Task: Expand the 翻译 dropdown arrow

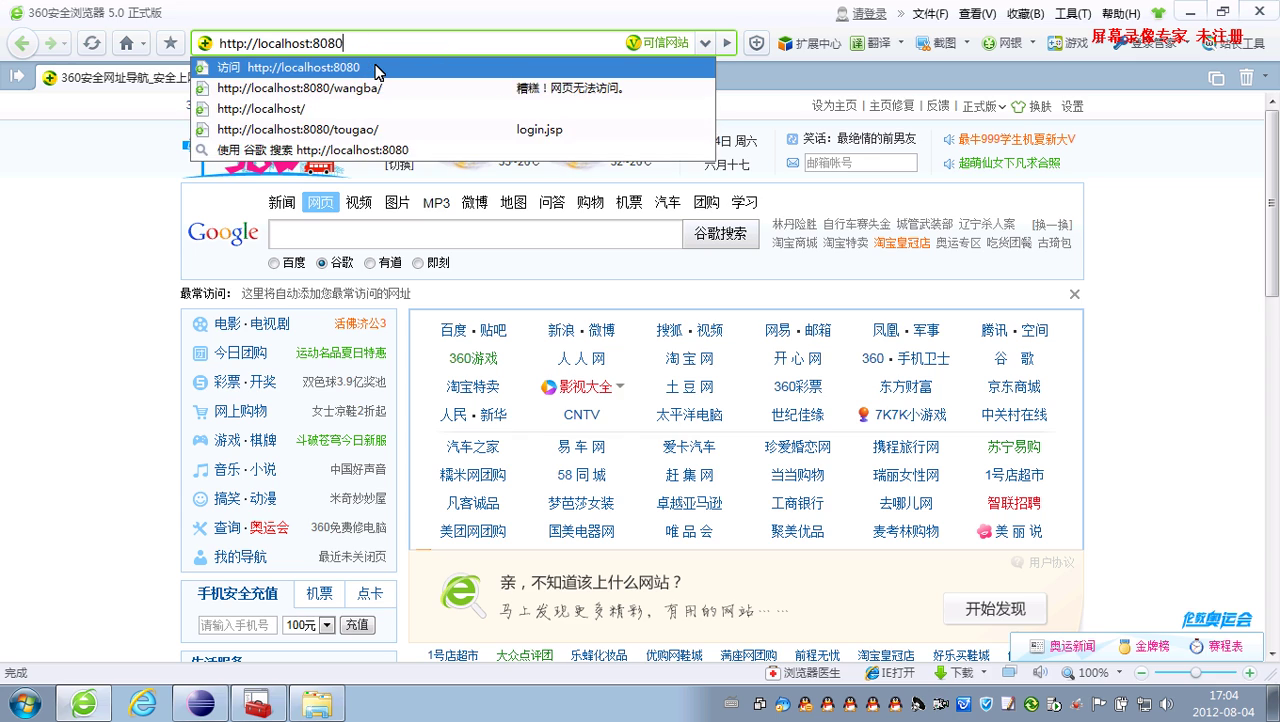Action: pyautogui.click(x=901, y=43)
